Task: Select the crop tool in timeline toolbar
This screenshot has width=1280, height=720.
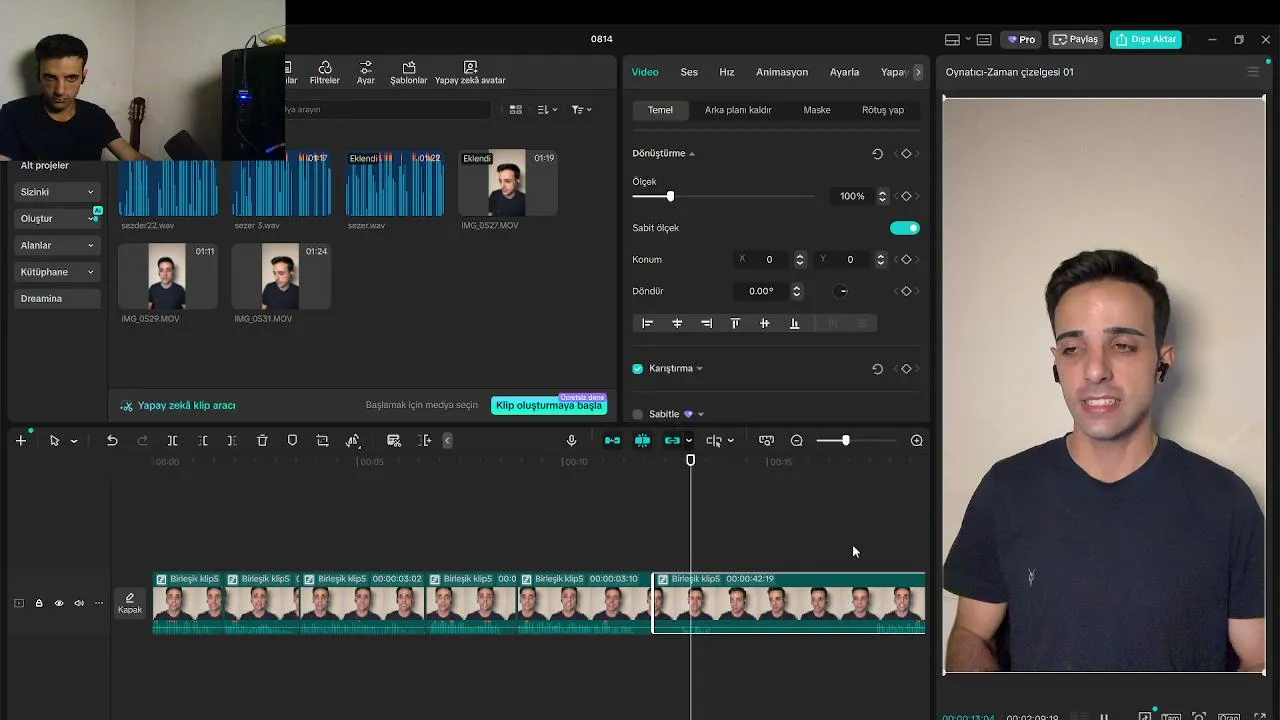Action: pyautogui.click(x=322, y=441)
